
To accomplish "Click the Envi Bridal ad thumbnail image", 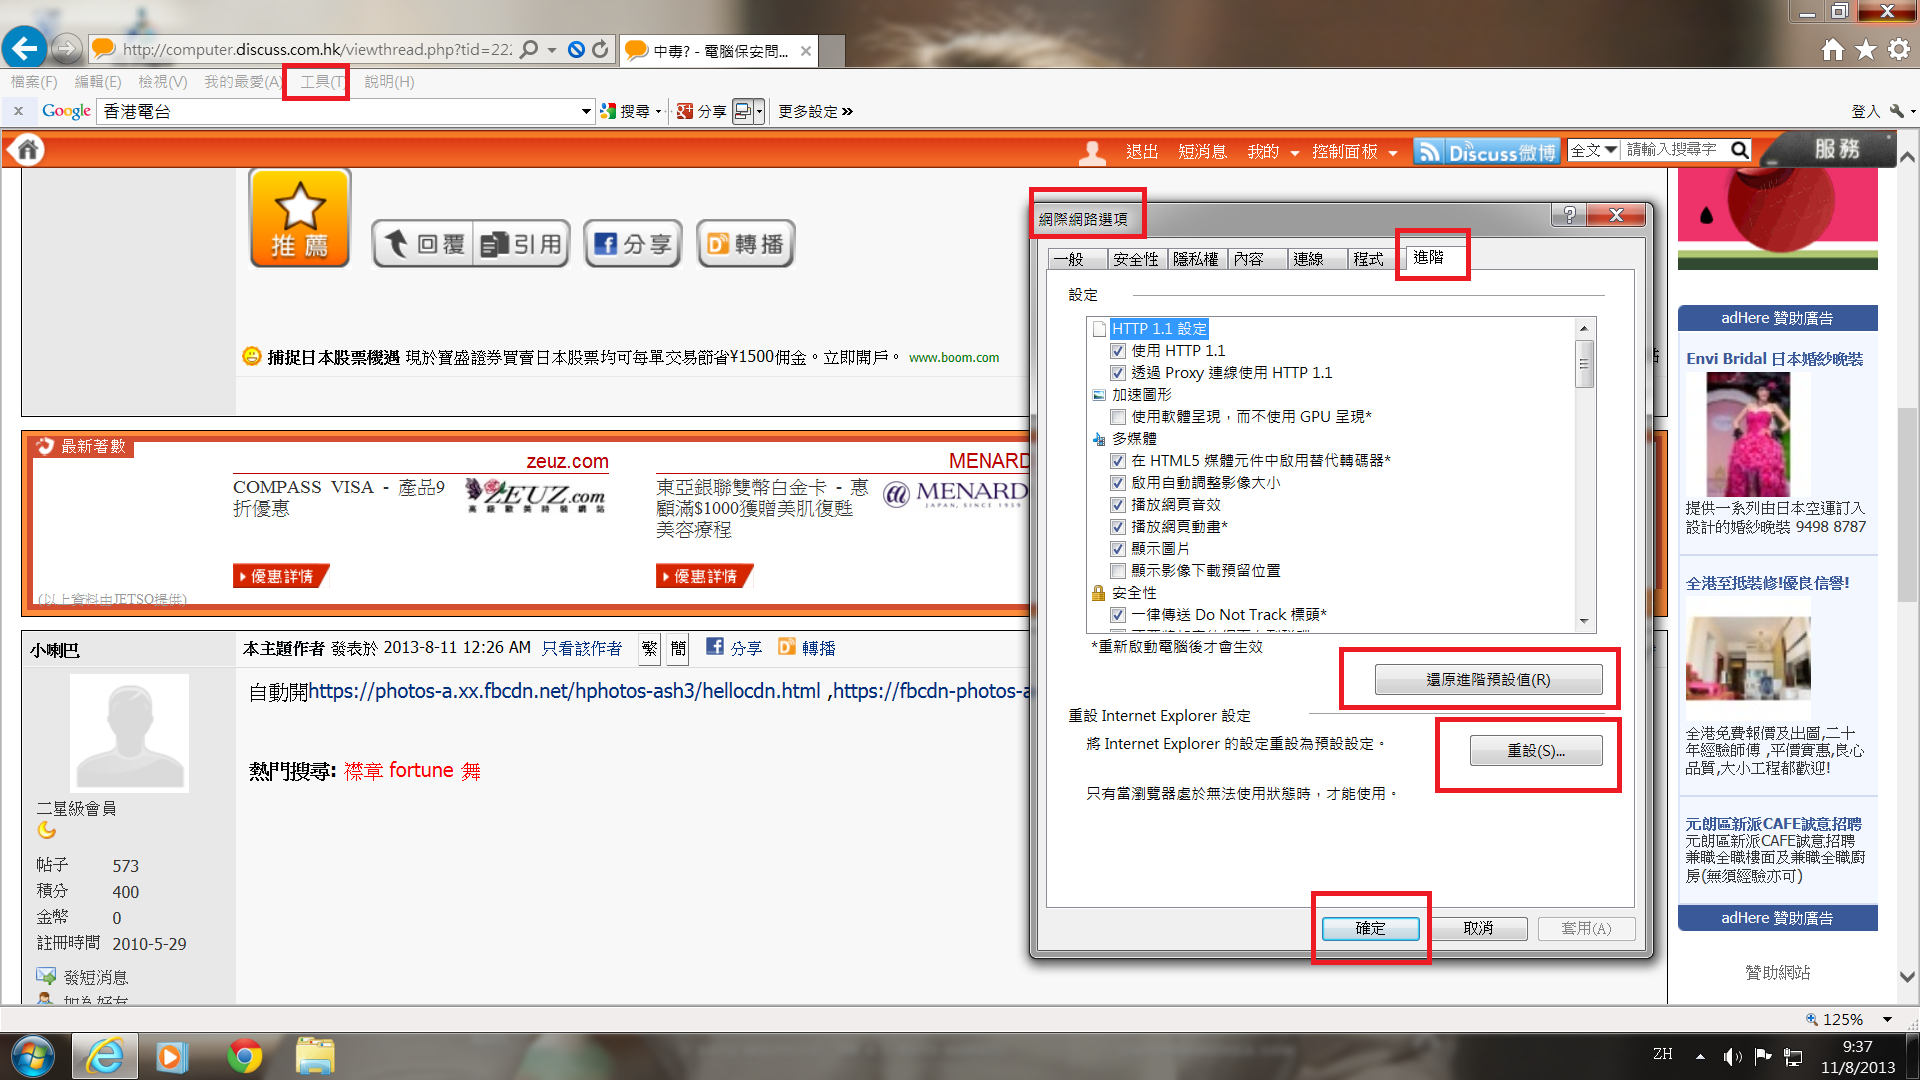I will pyautogui.click(x=1748, y=434).
